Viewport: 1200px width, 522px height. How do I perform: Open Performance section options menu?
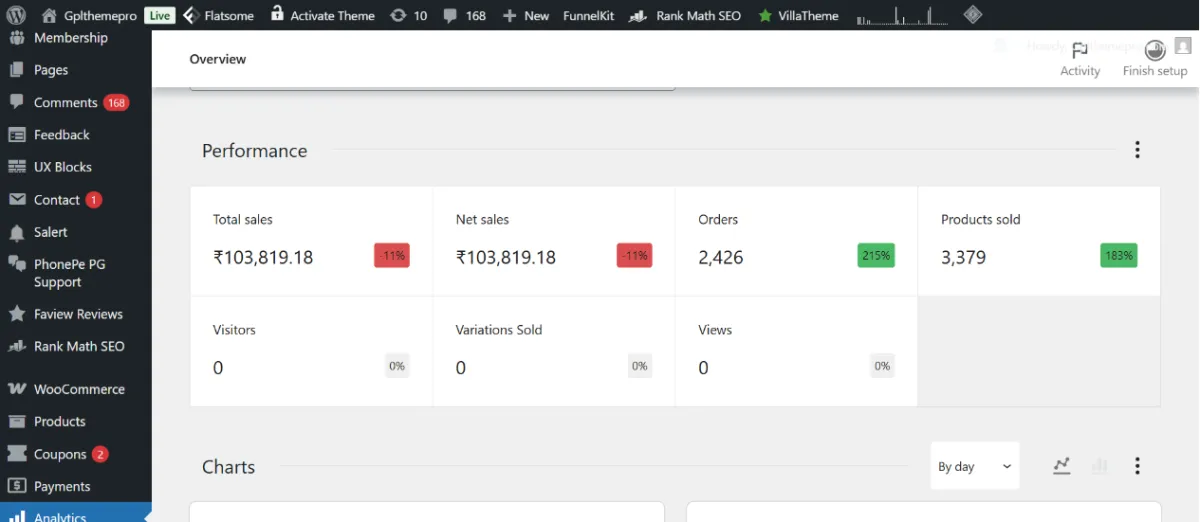[1137, 150]
